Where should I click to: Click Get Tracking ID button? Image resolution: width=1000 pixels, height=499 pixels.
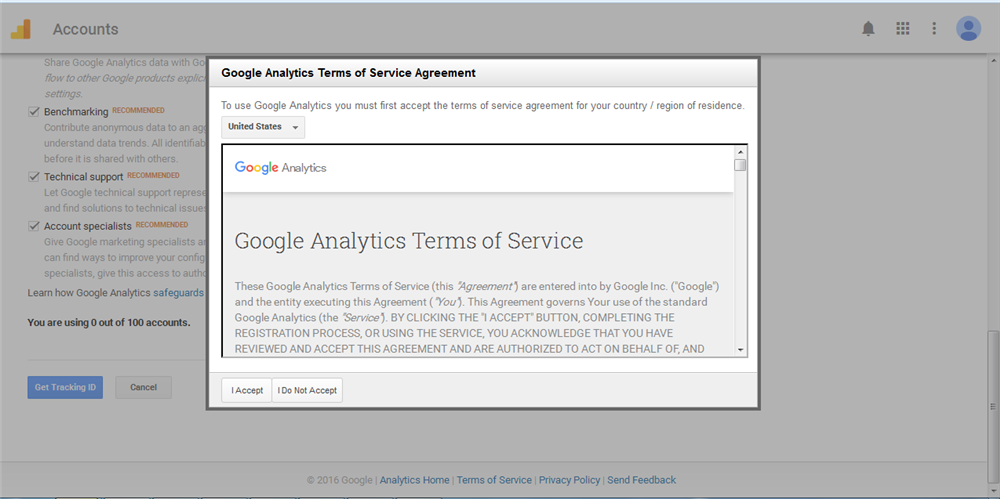click(65, 387)
